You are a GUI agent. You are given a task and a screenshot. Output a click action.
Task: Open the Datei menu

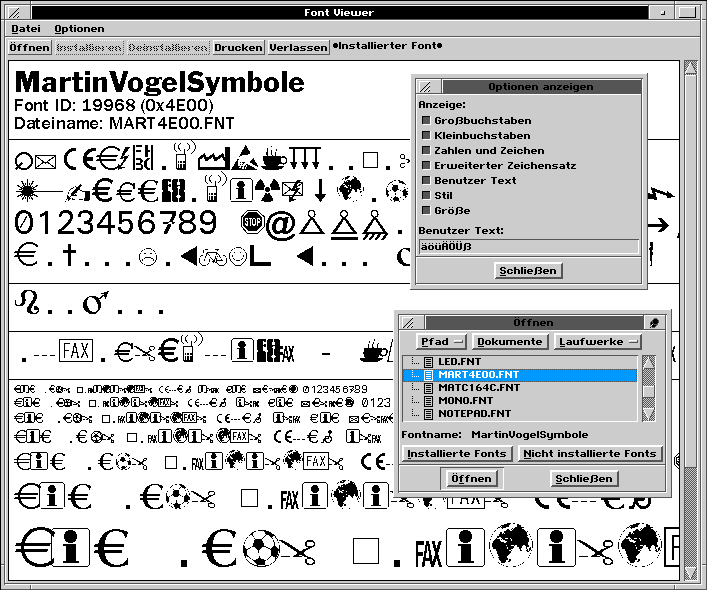(x=26, y=29)
